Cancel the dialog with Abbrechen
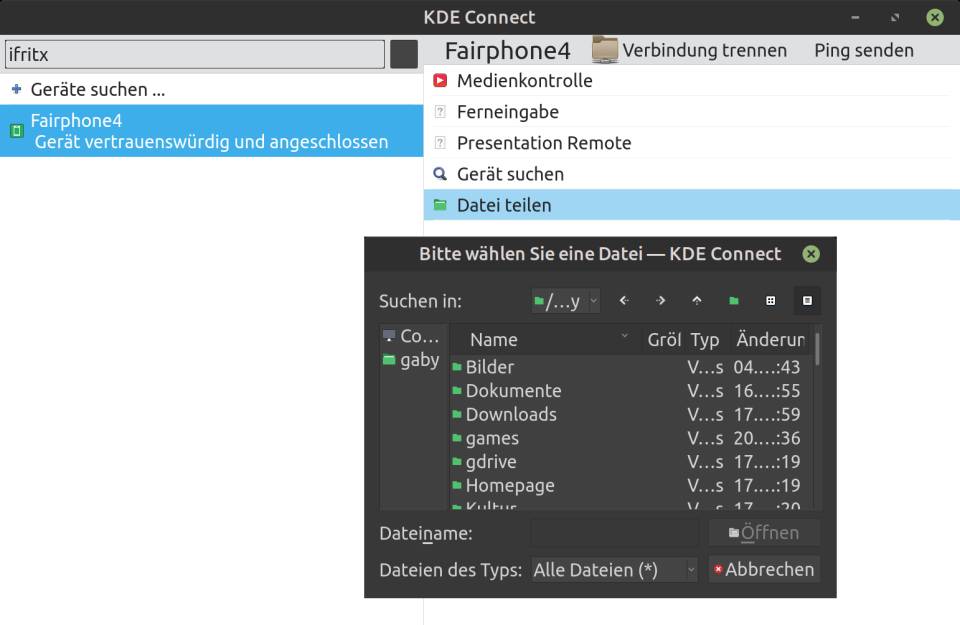Image resolution: width=960 pixels, height=625 pixels. click(763, 569)
